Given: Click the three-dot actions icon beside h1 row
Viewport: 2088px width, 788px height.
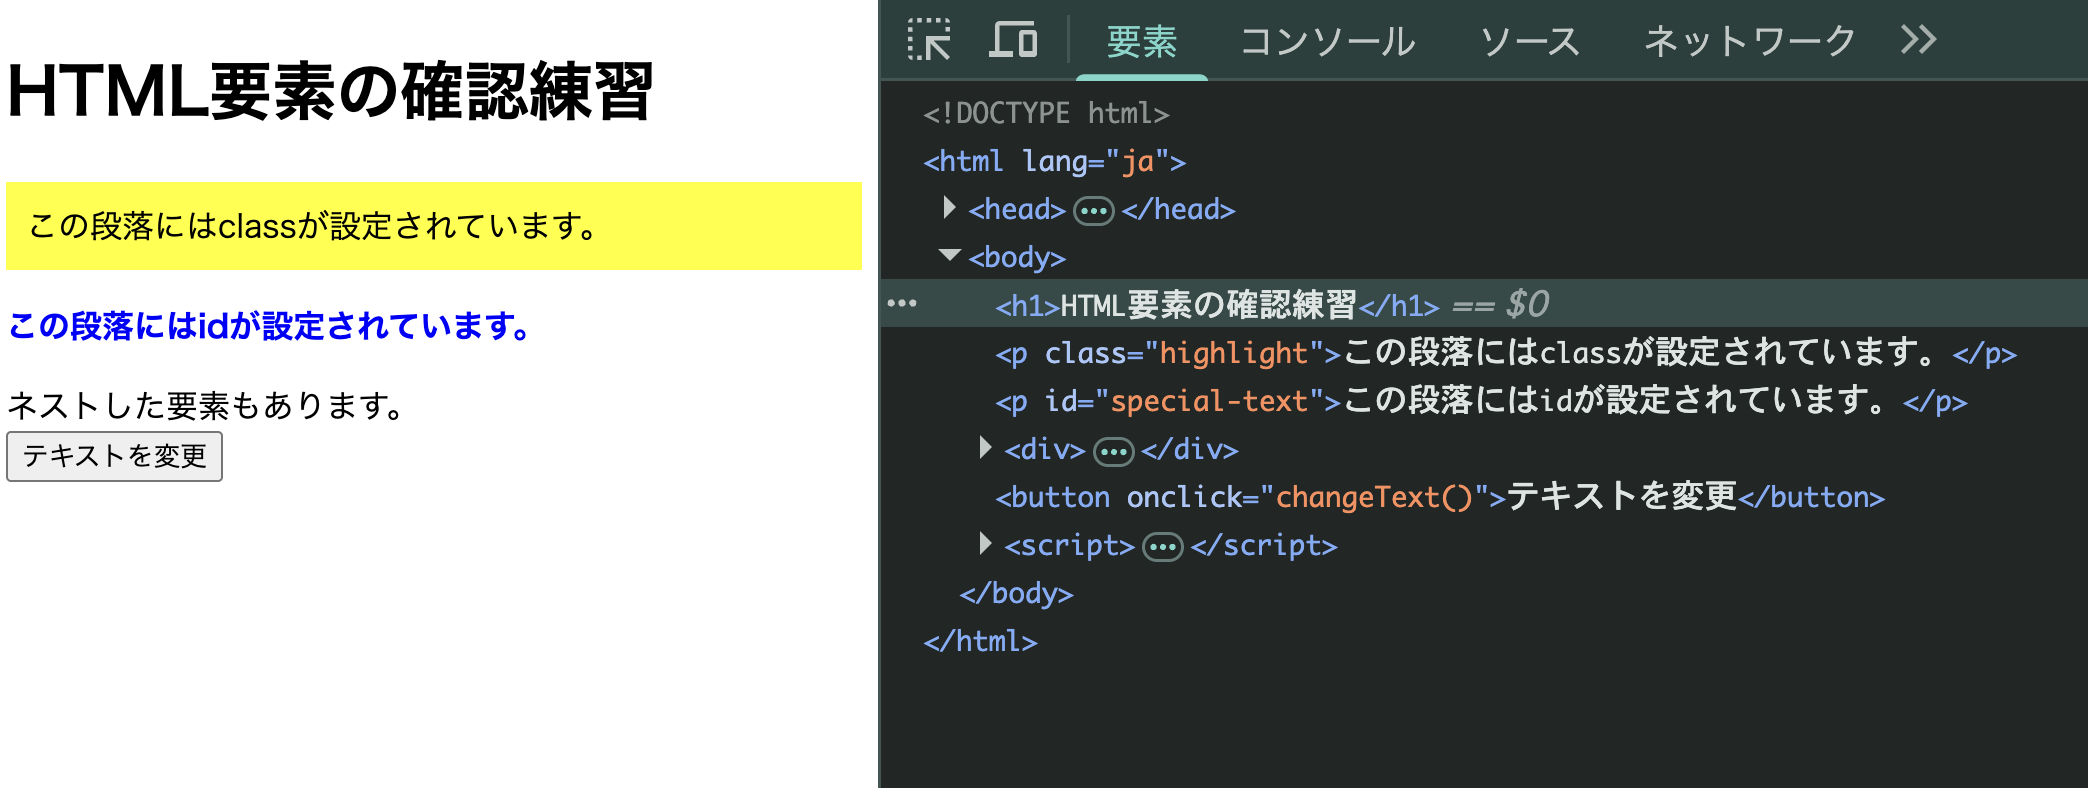Looking at the screenshot, I should point(901,304).
